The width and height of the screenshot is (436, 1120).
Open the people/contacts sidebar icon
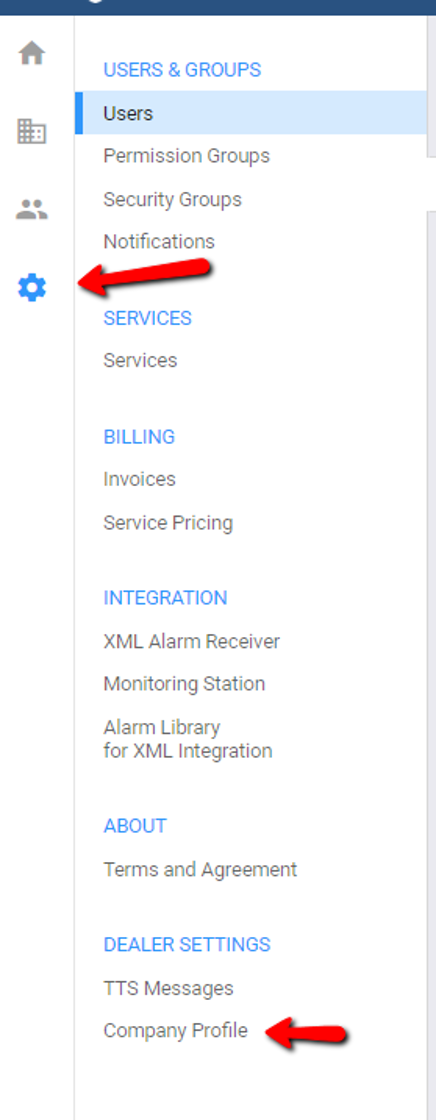click(x=32, y=209)
